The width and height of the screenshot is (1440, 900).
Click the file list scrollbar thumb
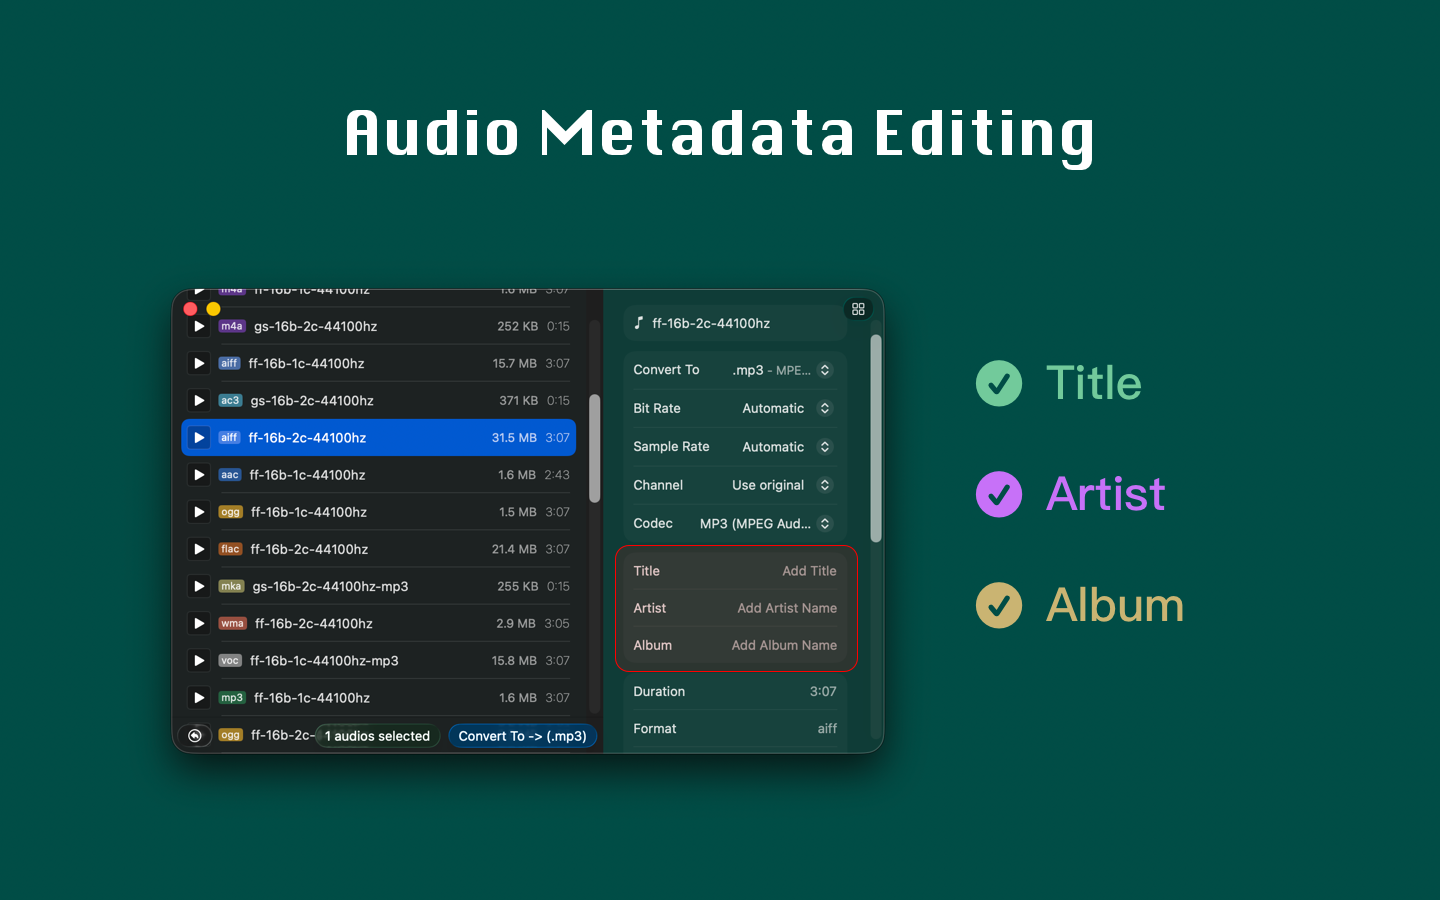594,448
